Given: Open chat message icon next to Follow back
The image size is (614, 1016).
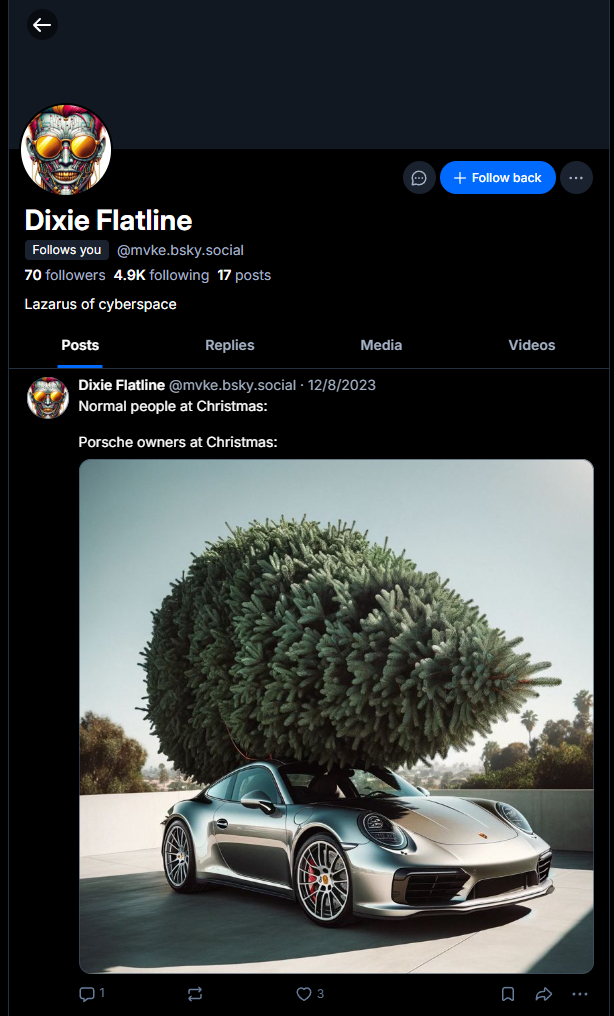Looking at the screenshot, I should coord(419,178).
